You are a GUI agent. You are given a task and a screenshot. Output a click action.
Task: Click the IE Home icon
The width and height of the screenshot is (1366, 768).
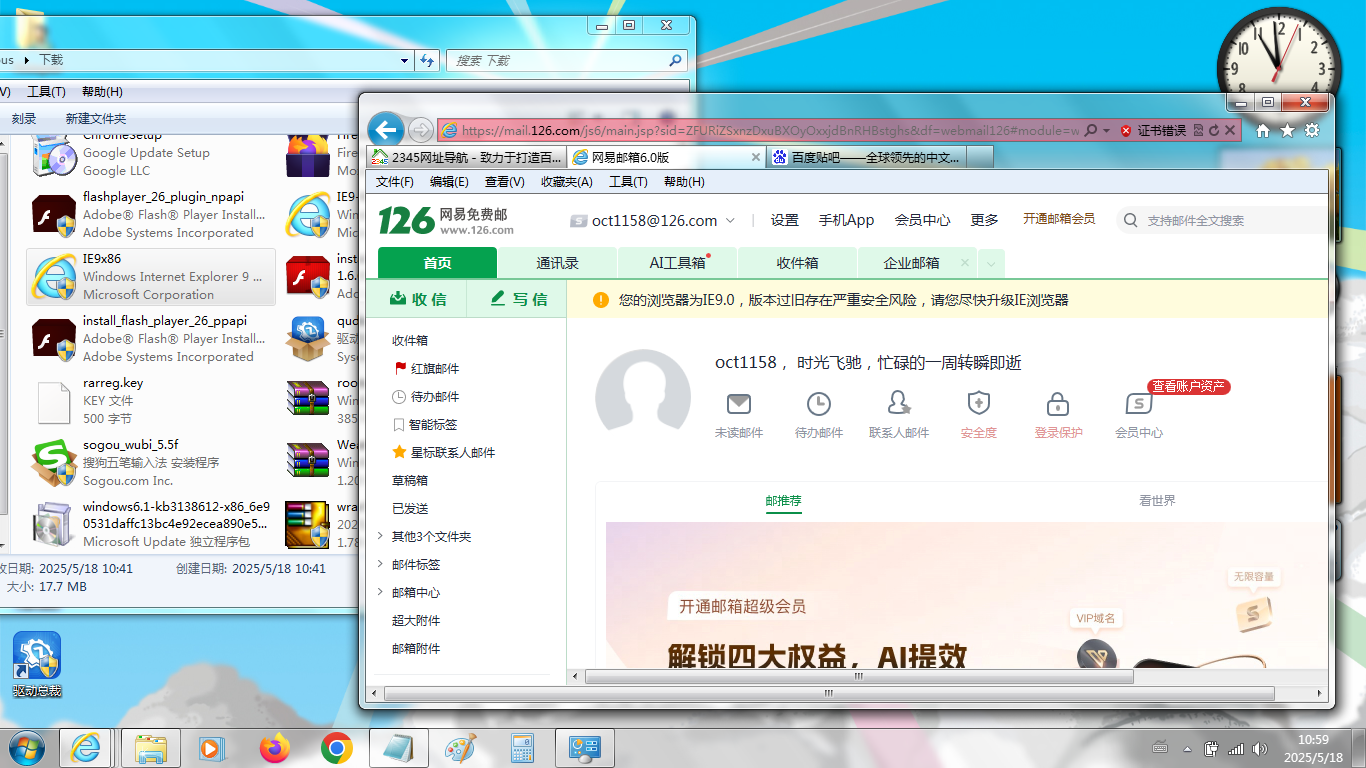[x=1263, y=130]
